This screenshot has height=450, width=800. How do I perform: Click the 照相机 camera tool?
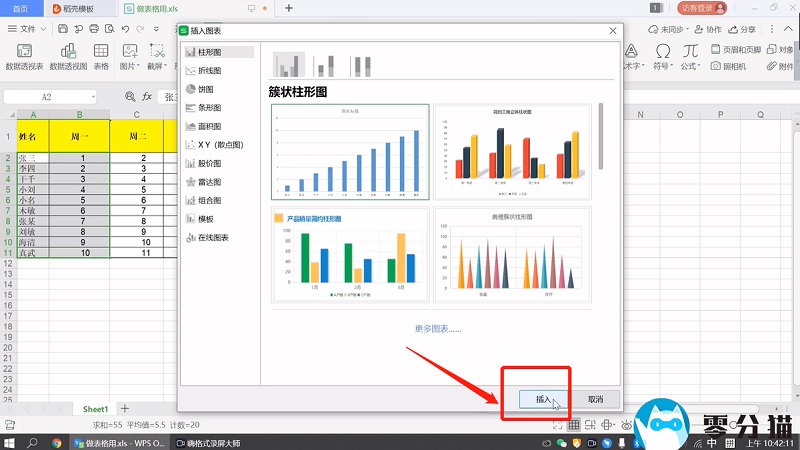[x=729, y=66]
